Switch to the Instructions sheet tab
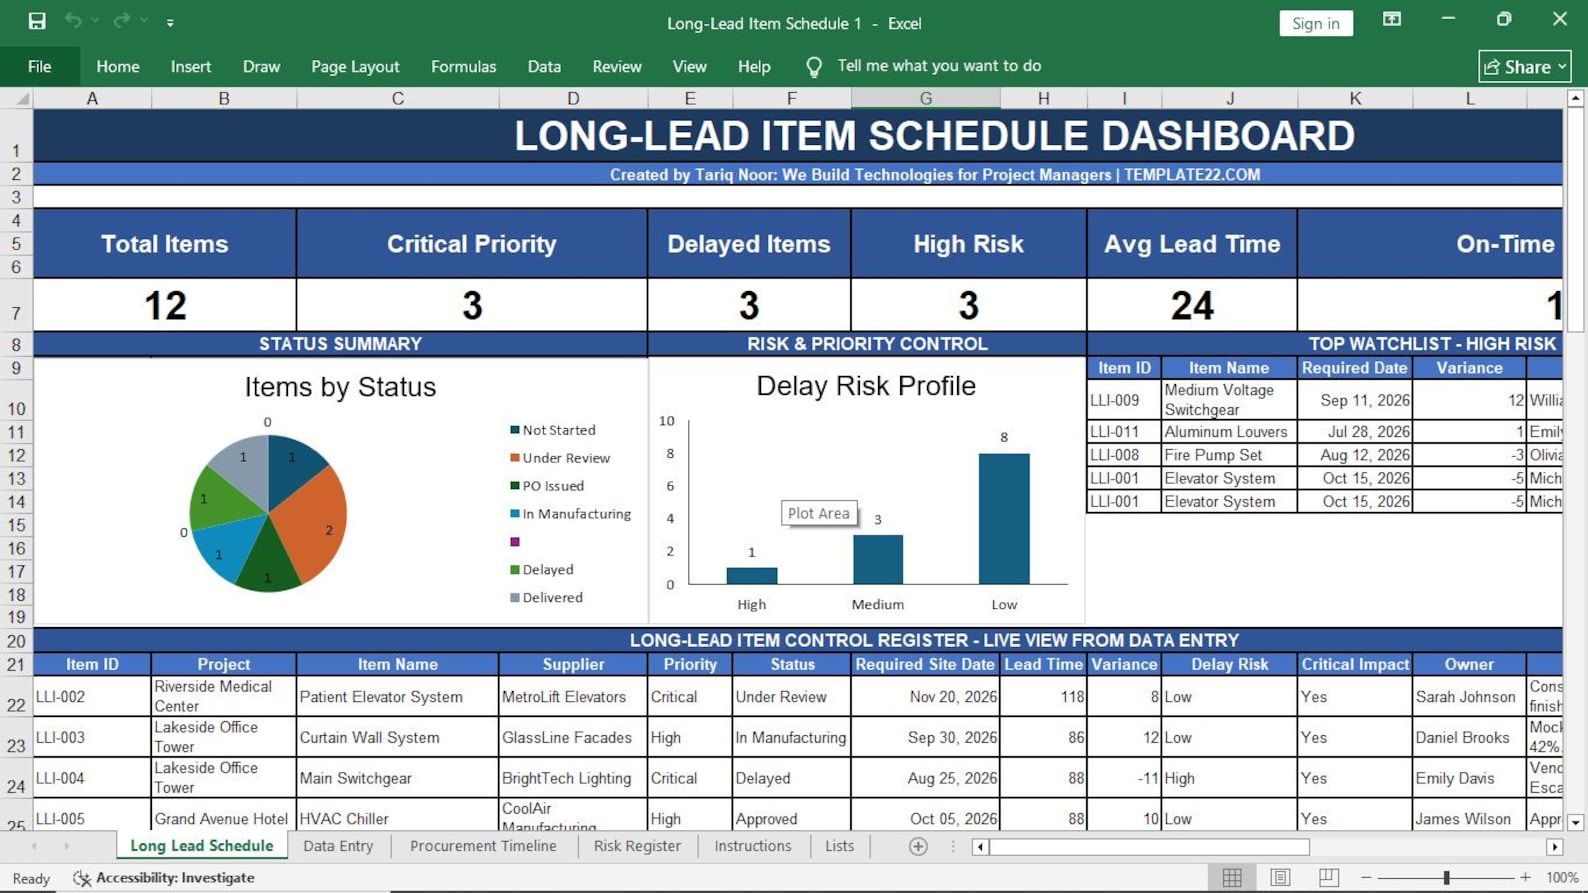1588x893 pixels. (753, 846)
